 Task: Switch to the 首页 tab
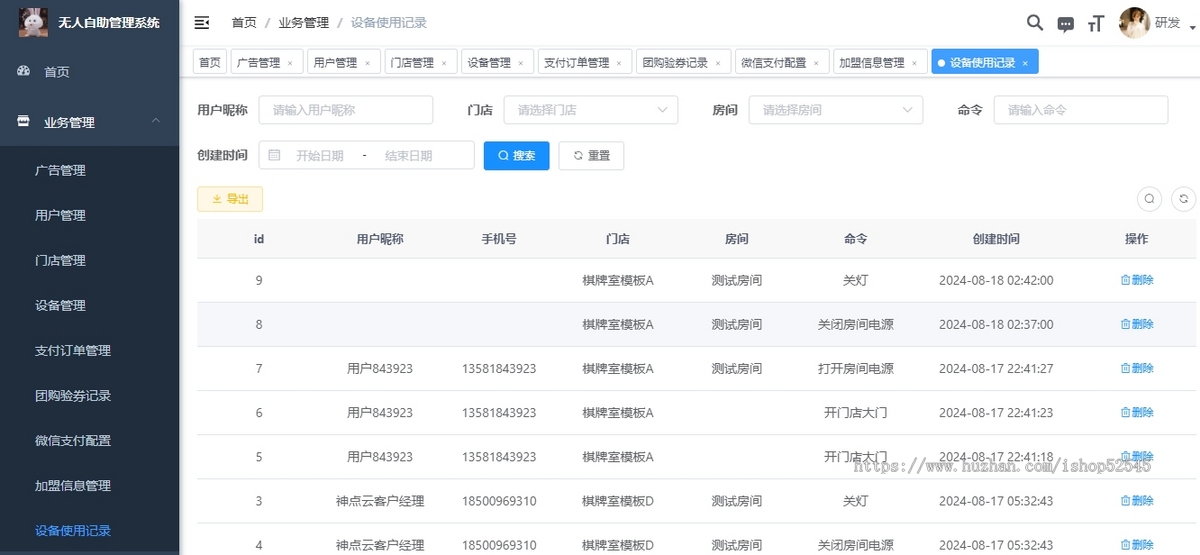pyautogui.click(x=209, y=62)
